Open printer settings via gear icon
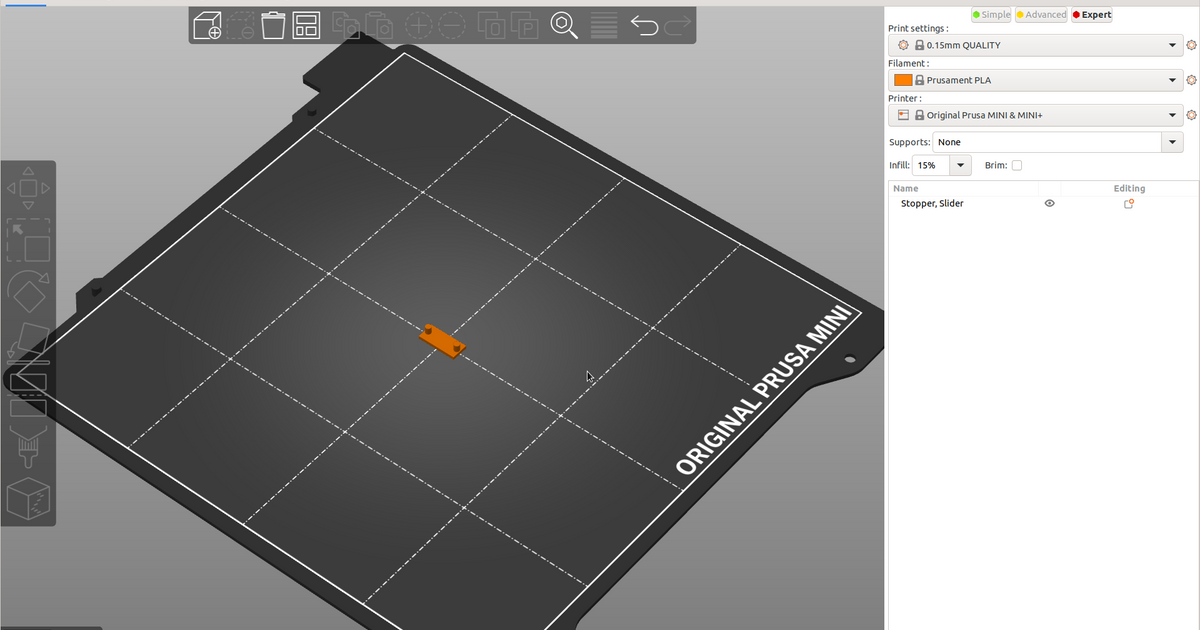This screenshot has width=1200, height=630. click(1191, 114)
